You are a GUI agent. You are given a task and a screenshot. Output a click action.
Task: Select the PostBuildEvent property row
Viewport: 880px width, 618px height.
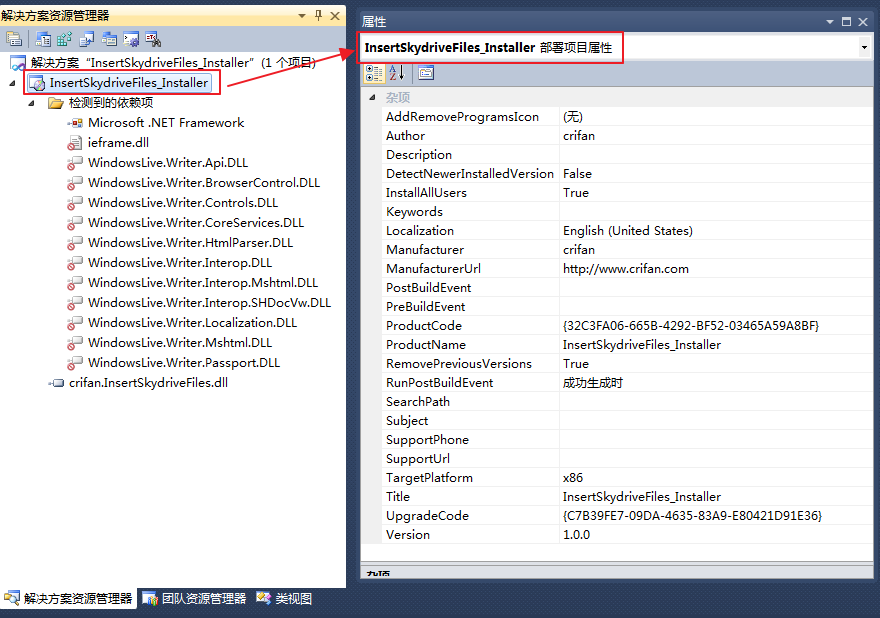[627, 288]
